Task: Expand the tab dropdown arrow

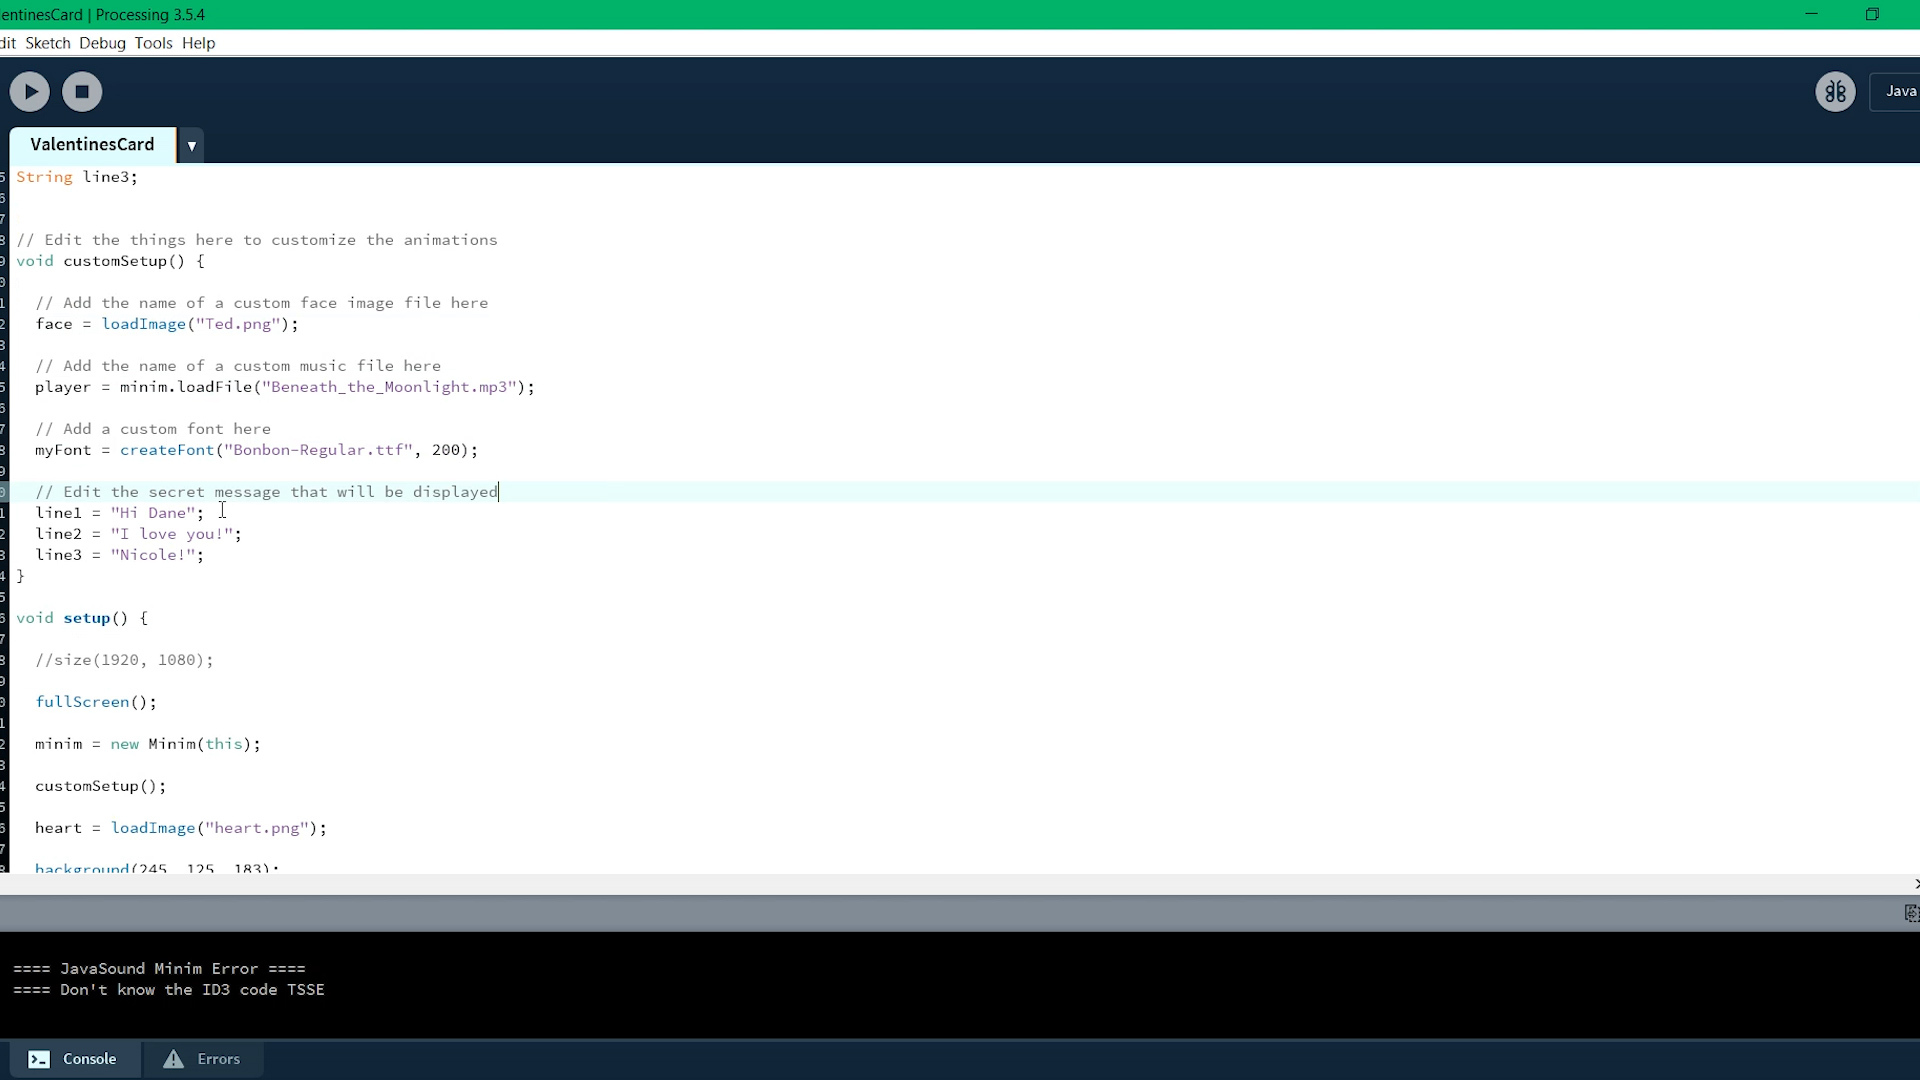Action: 190,145
